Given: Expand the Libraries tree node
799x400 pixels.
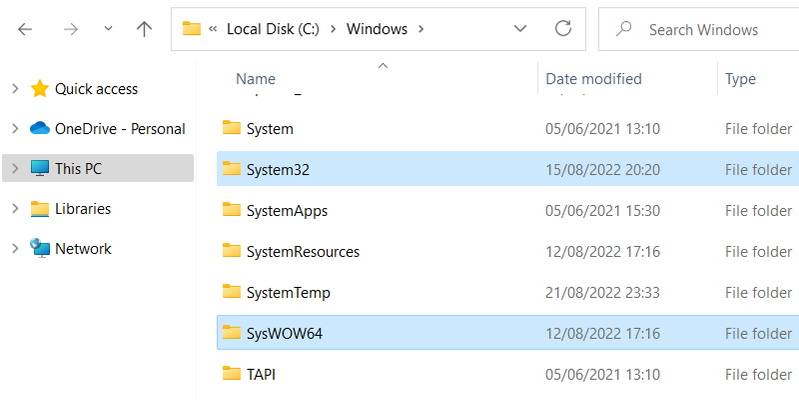Looking at the screenshot, I should 15,209.
